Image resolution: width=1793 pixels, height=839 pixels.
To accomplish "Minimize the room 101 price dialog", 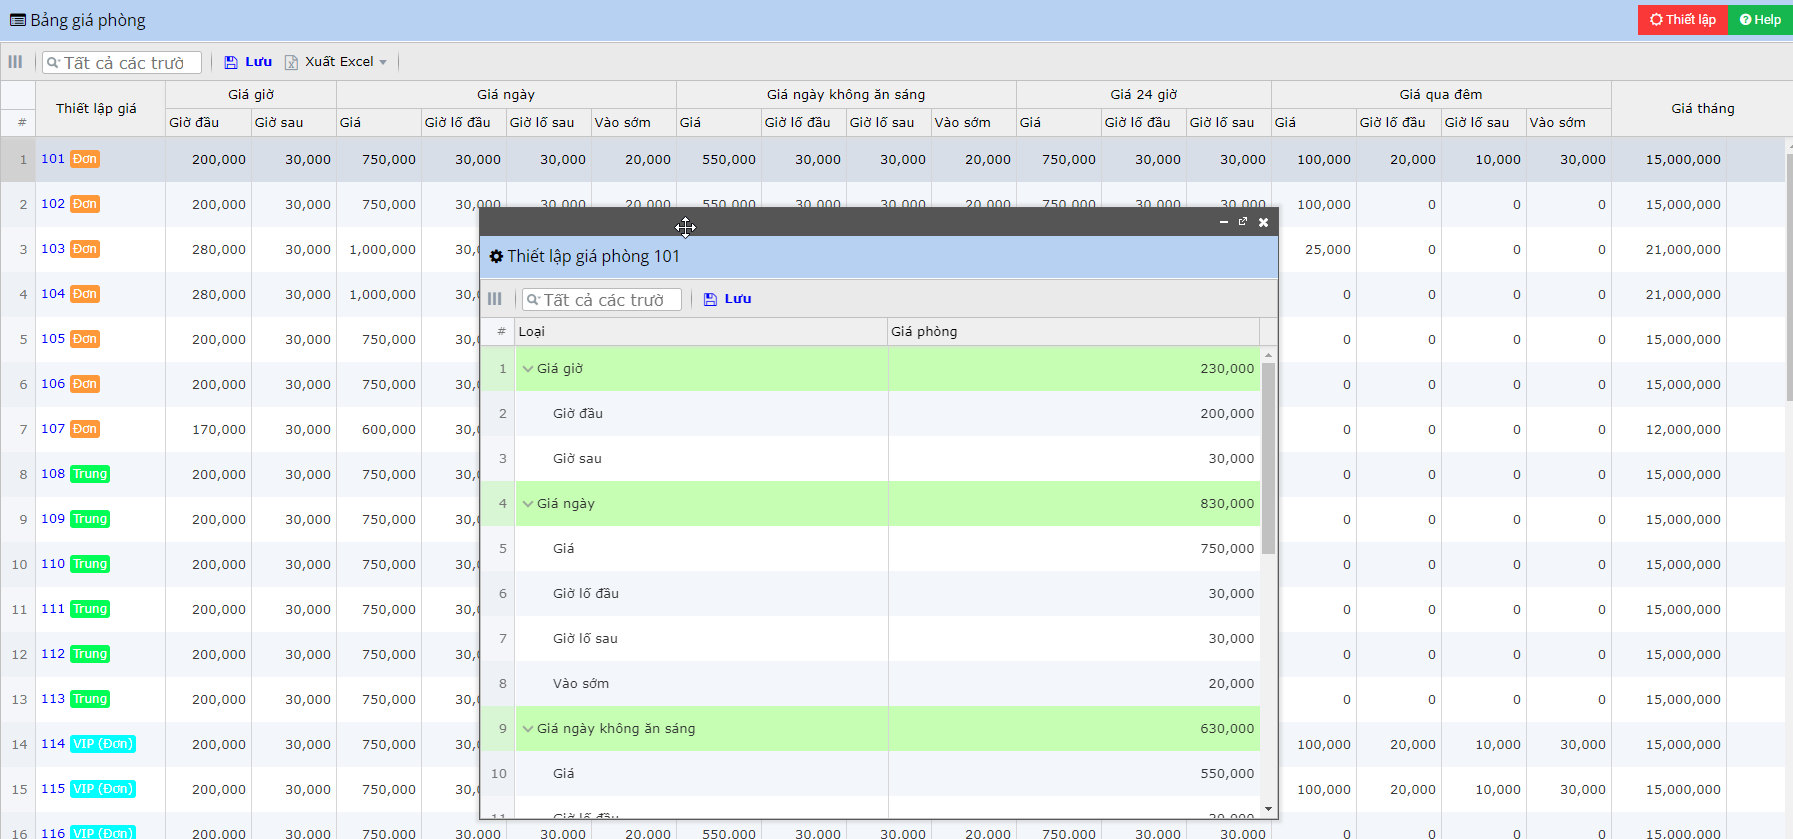I will pos(1224,222).
